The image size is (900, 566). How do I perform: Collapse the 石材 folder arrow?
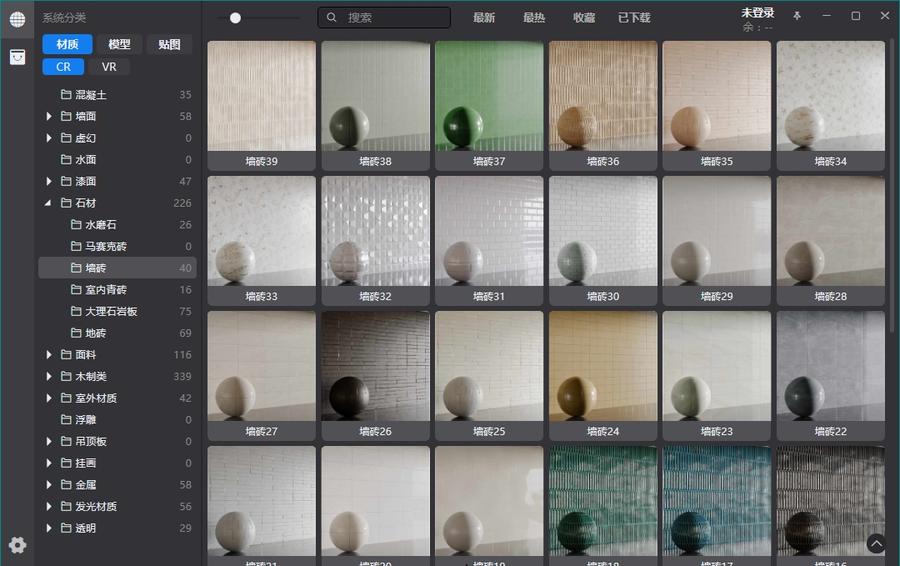point(48,203)
